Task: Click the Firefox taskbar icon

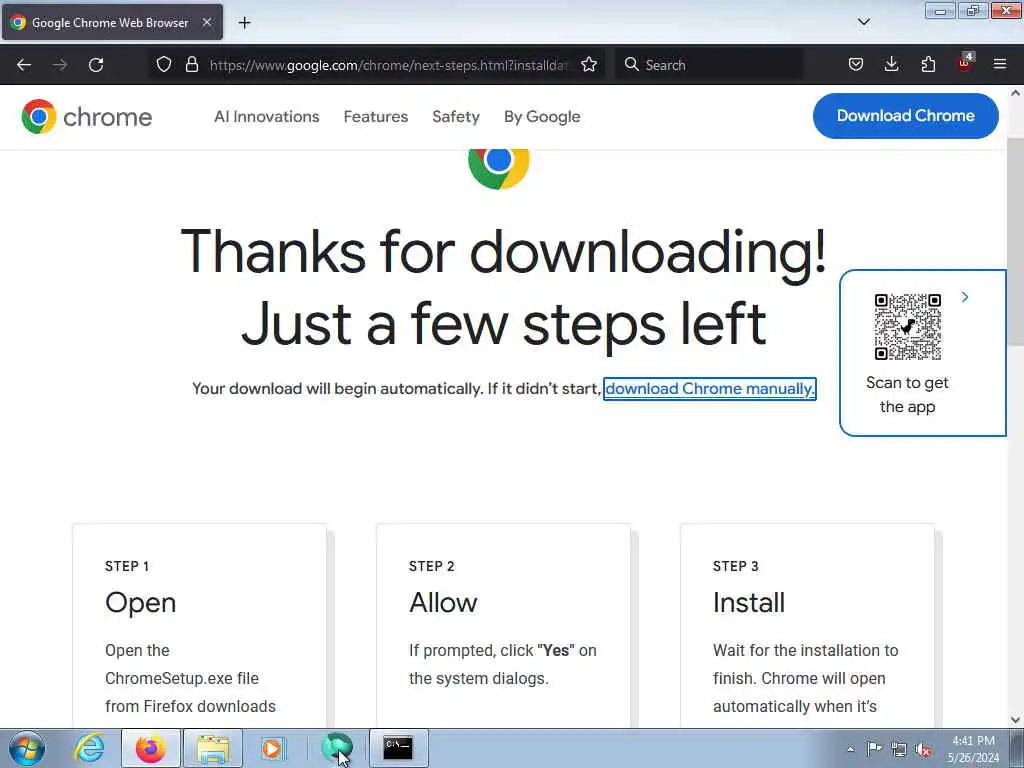Action: [151, 748]
